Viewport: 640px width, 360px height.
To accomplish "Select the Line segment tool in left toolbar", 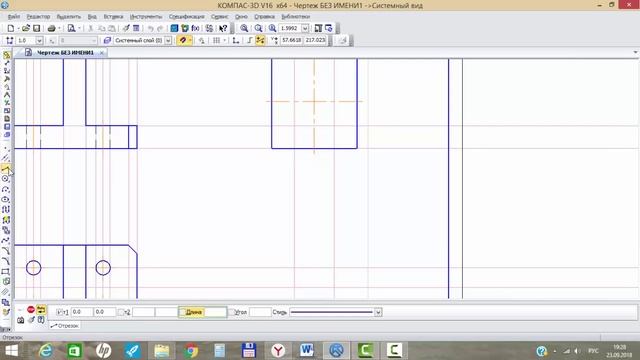I will pyautogui.click(x=5, y=168).
